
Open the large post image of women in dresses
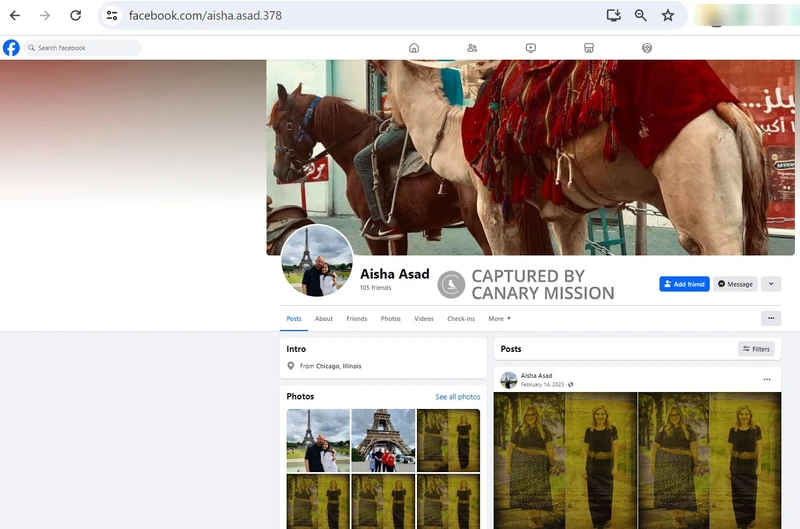click(637, 460)
